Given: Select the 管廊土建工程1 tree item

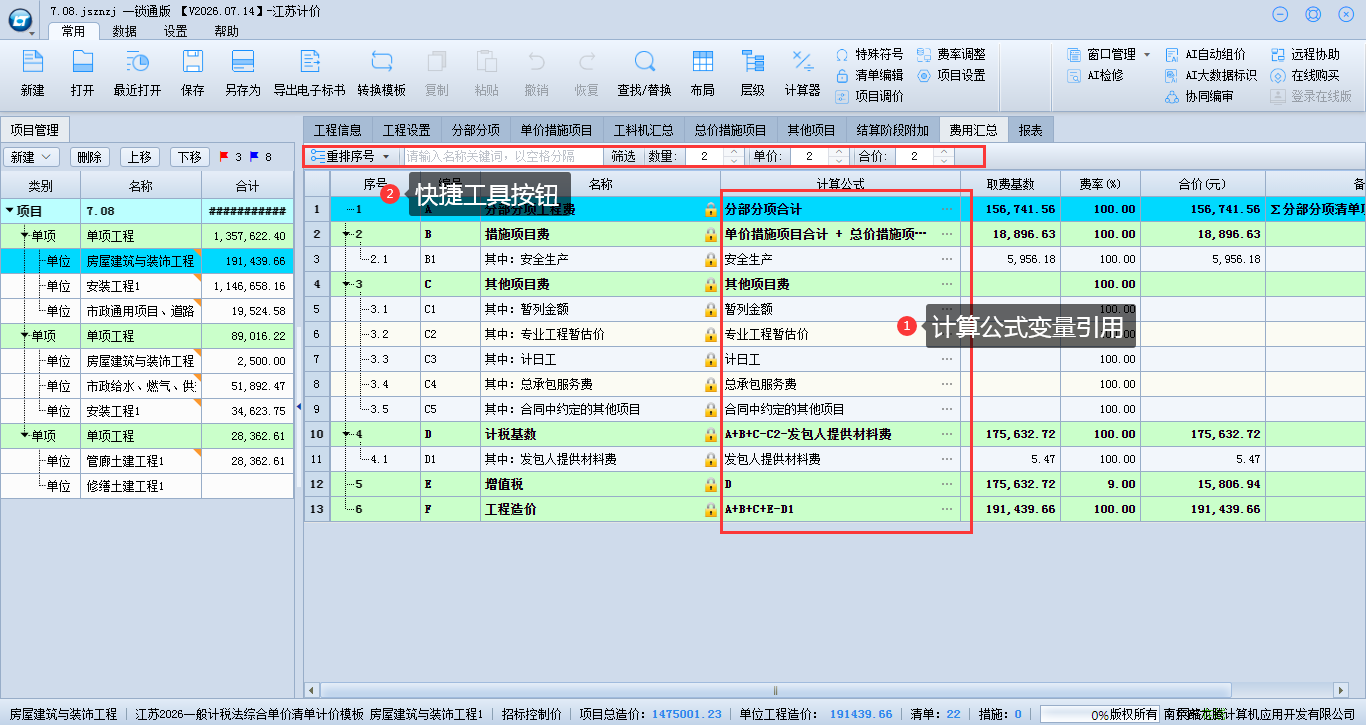Looking at the screenshot, I should click(x=147, y=461).
